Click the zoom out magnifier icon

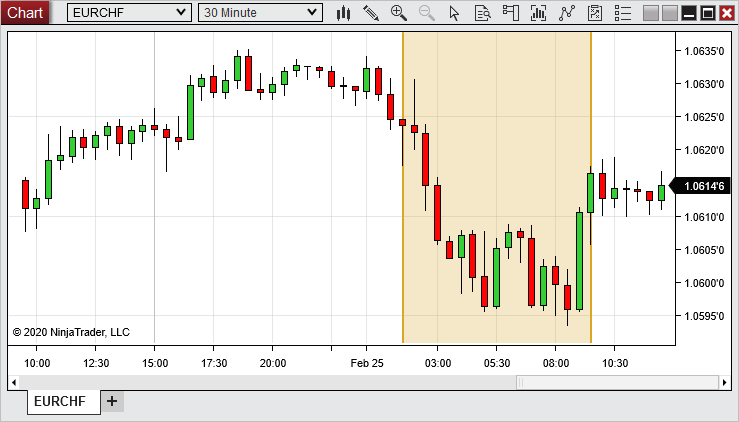point(427,13)
